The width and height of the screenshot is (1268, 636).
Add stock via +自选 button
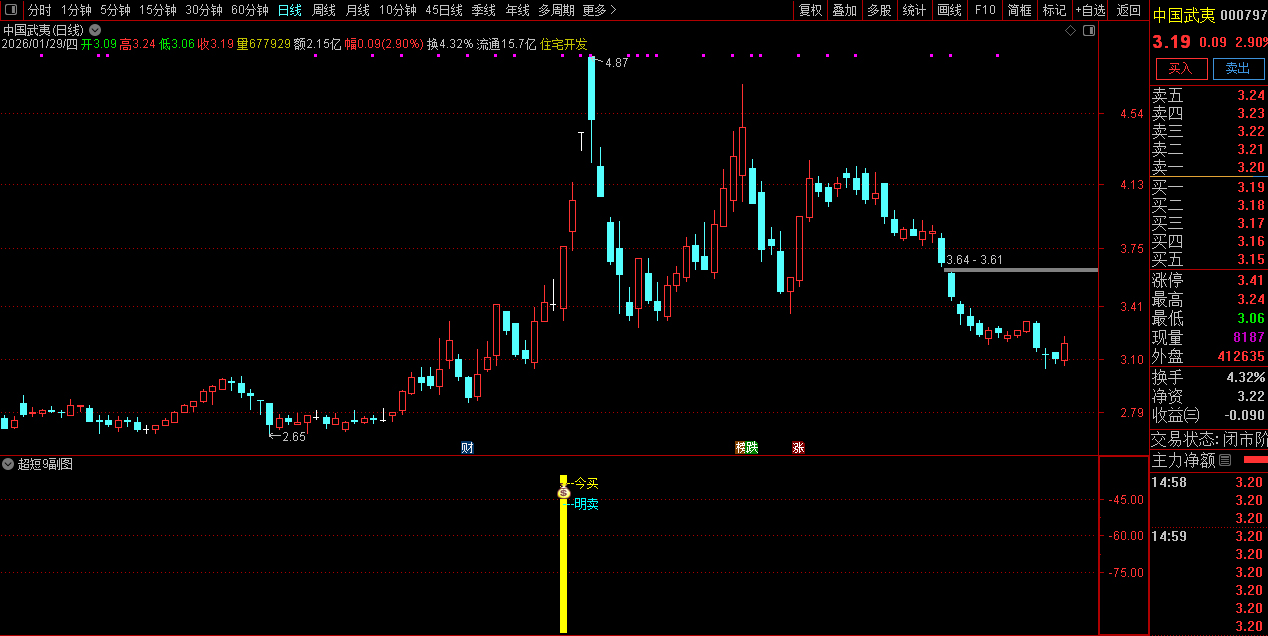1091,10
